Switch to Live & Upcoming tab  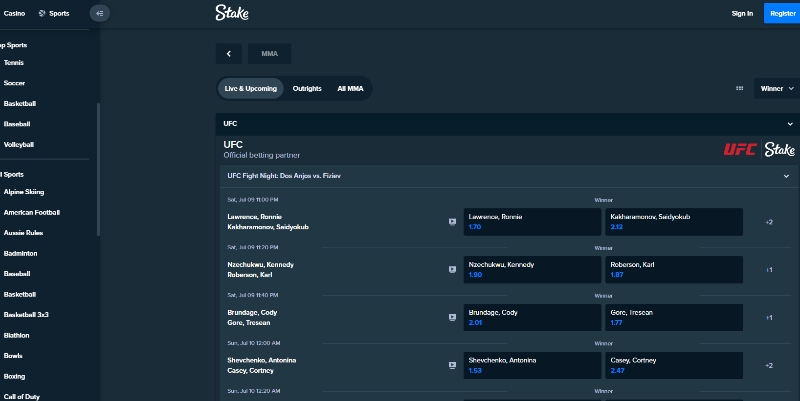(251, 88)
